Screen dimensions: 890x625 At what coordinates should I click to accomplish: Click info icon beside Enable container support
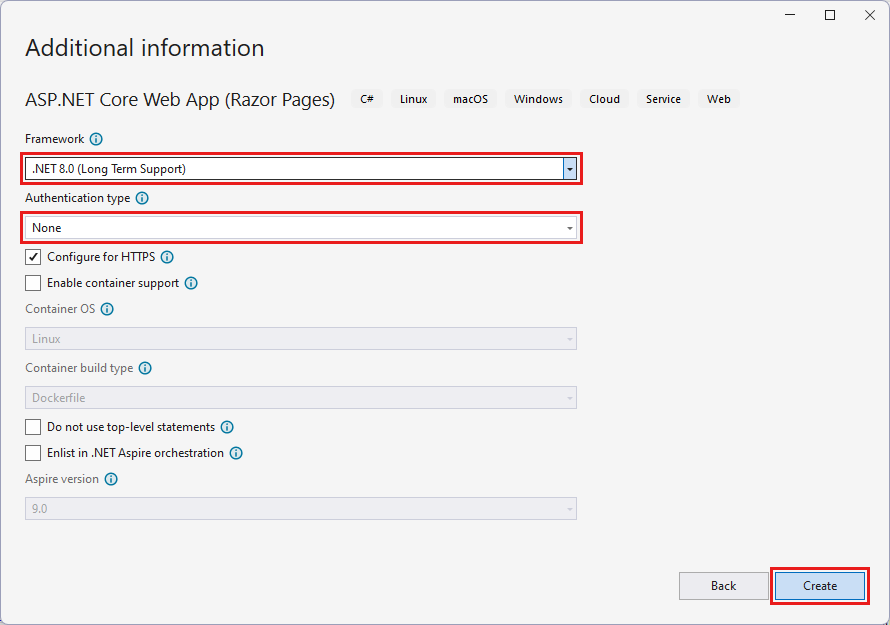[x=191, y=283]
